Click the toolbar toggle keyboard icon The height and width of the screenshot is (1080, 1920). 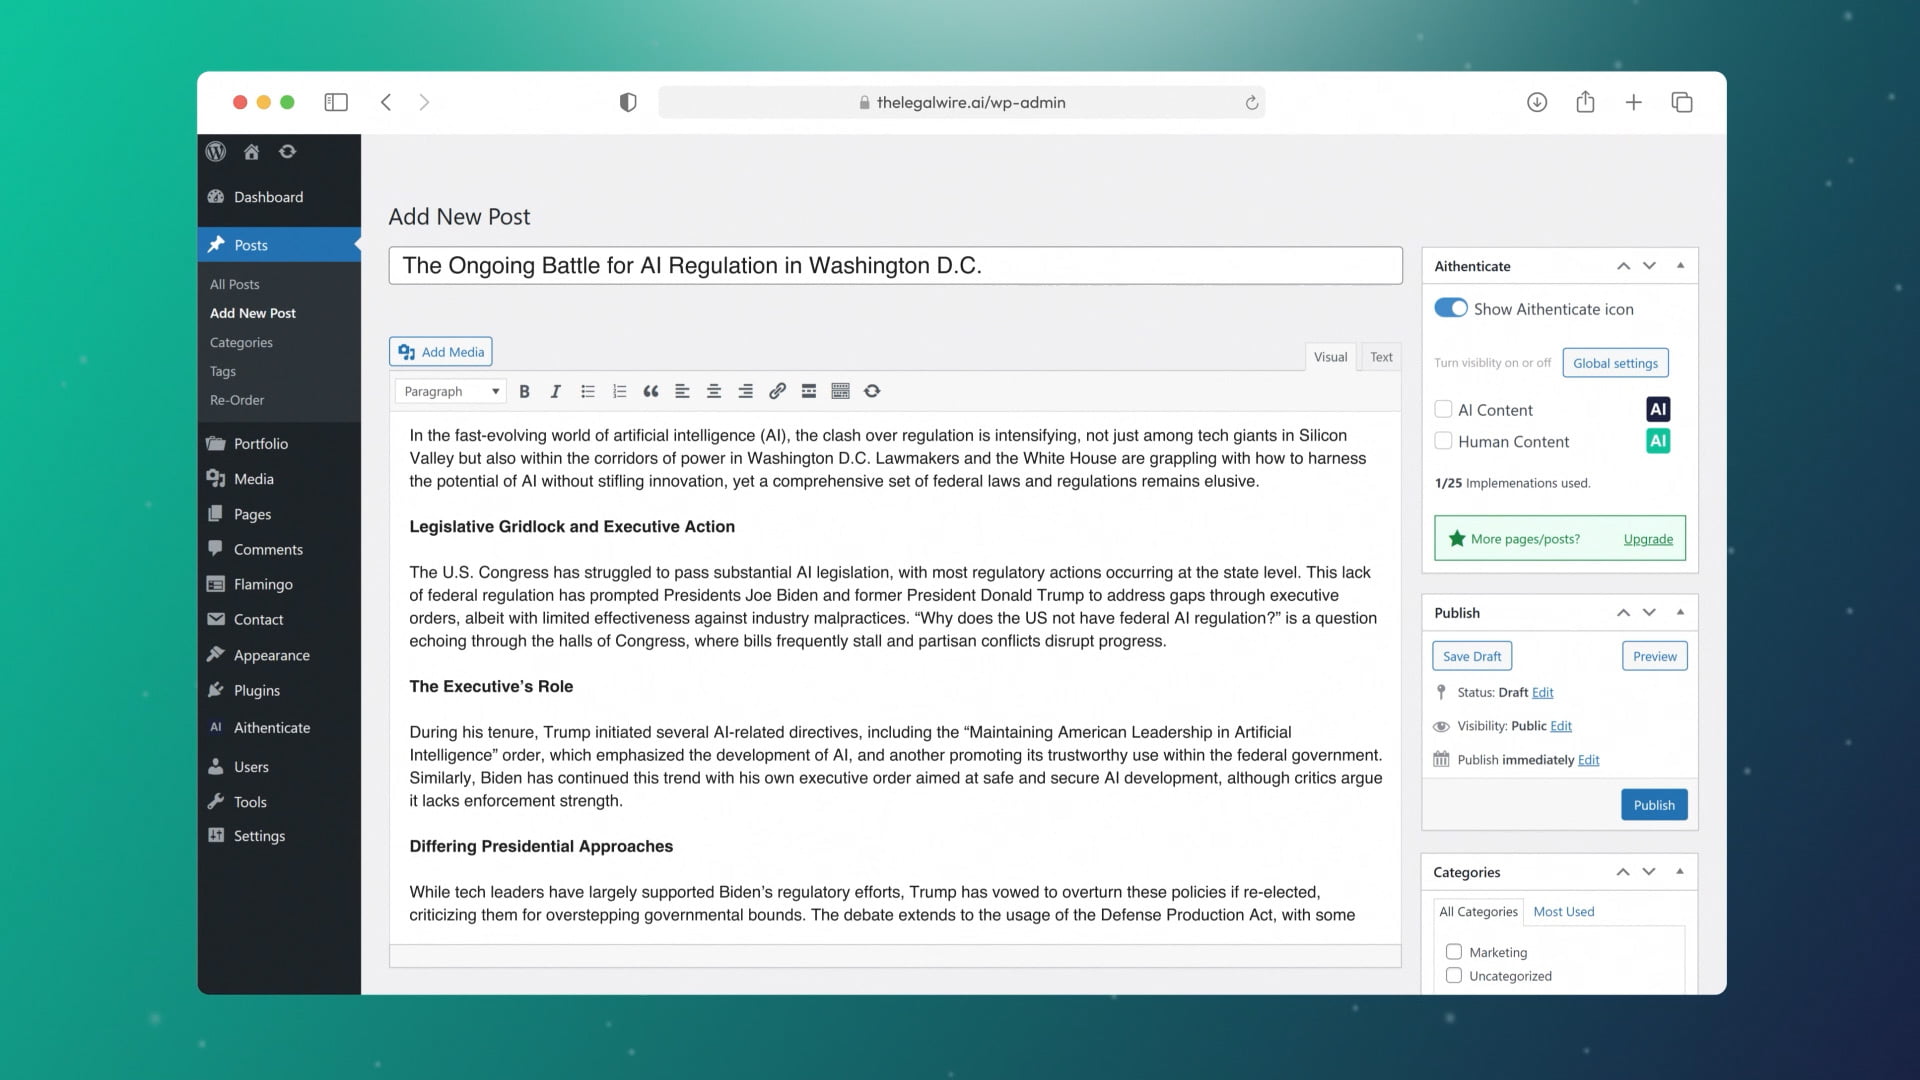[840, 391]
